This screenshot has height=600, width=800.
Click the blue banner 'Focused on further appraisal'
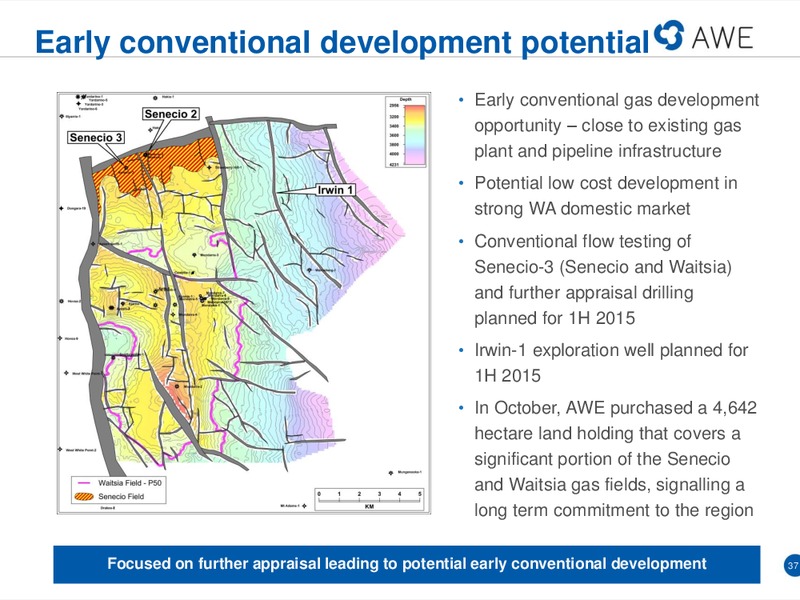tap(407, 564)
